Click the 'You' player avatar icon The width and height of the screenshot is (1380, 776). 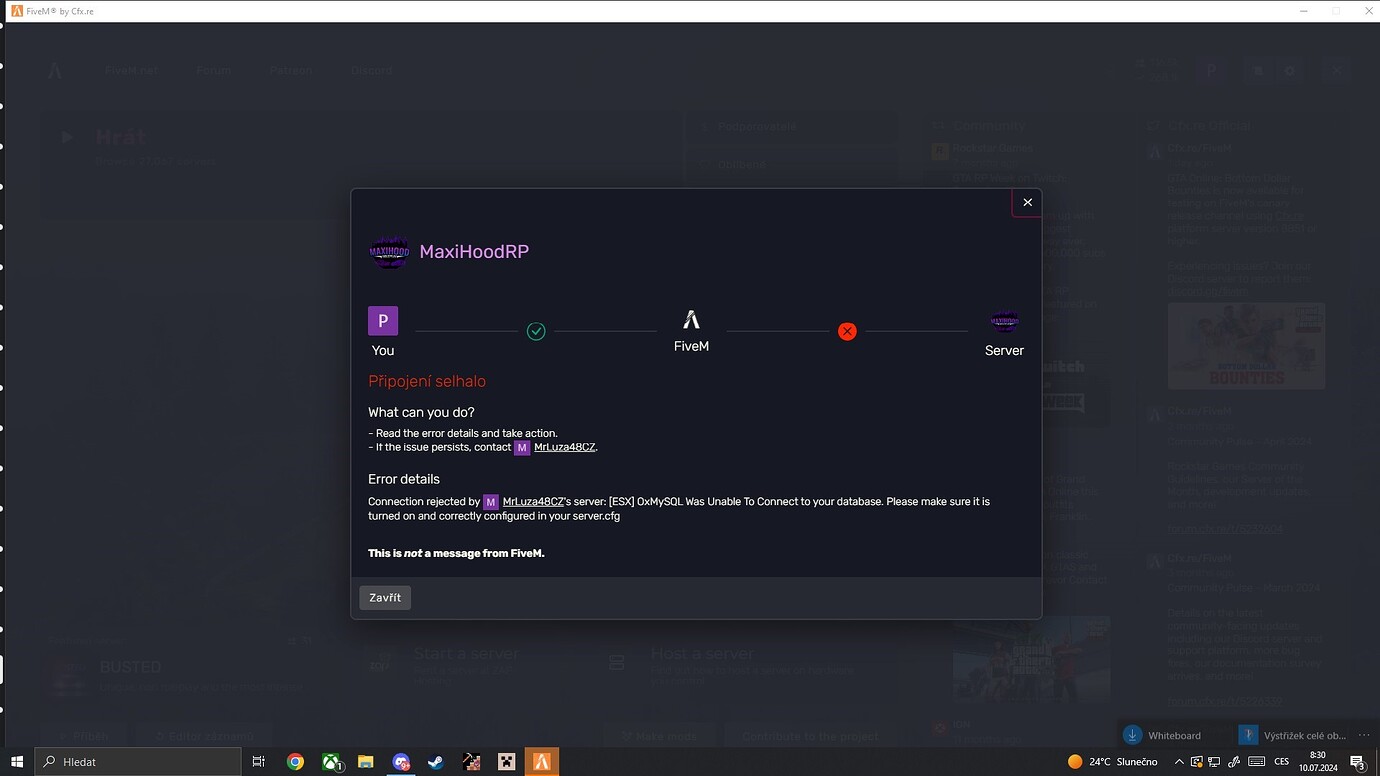(383, 320)
